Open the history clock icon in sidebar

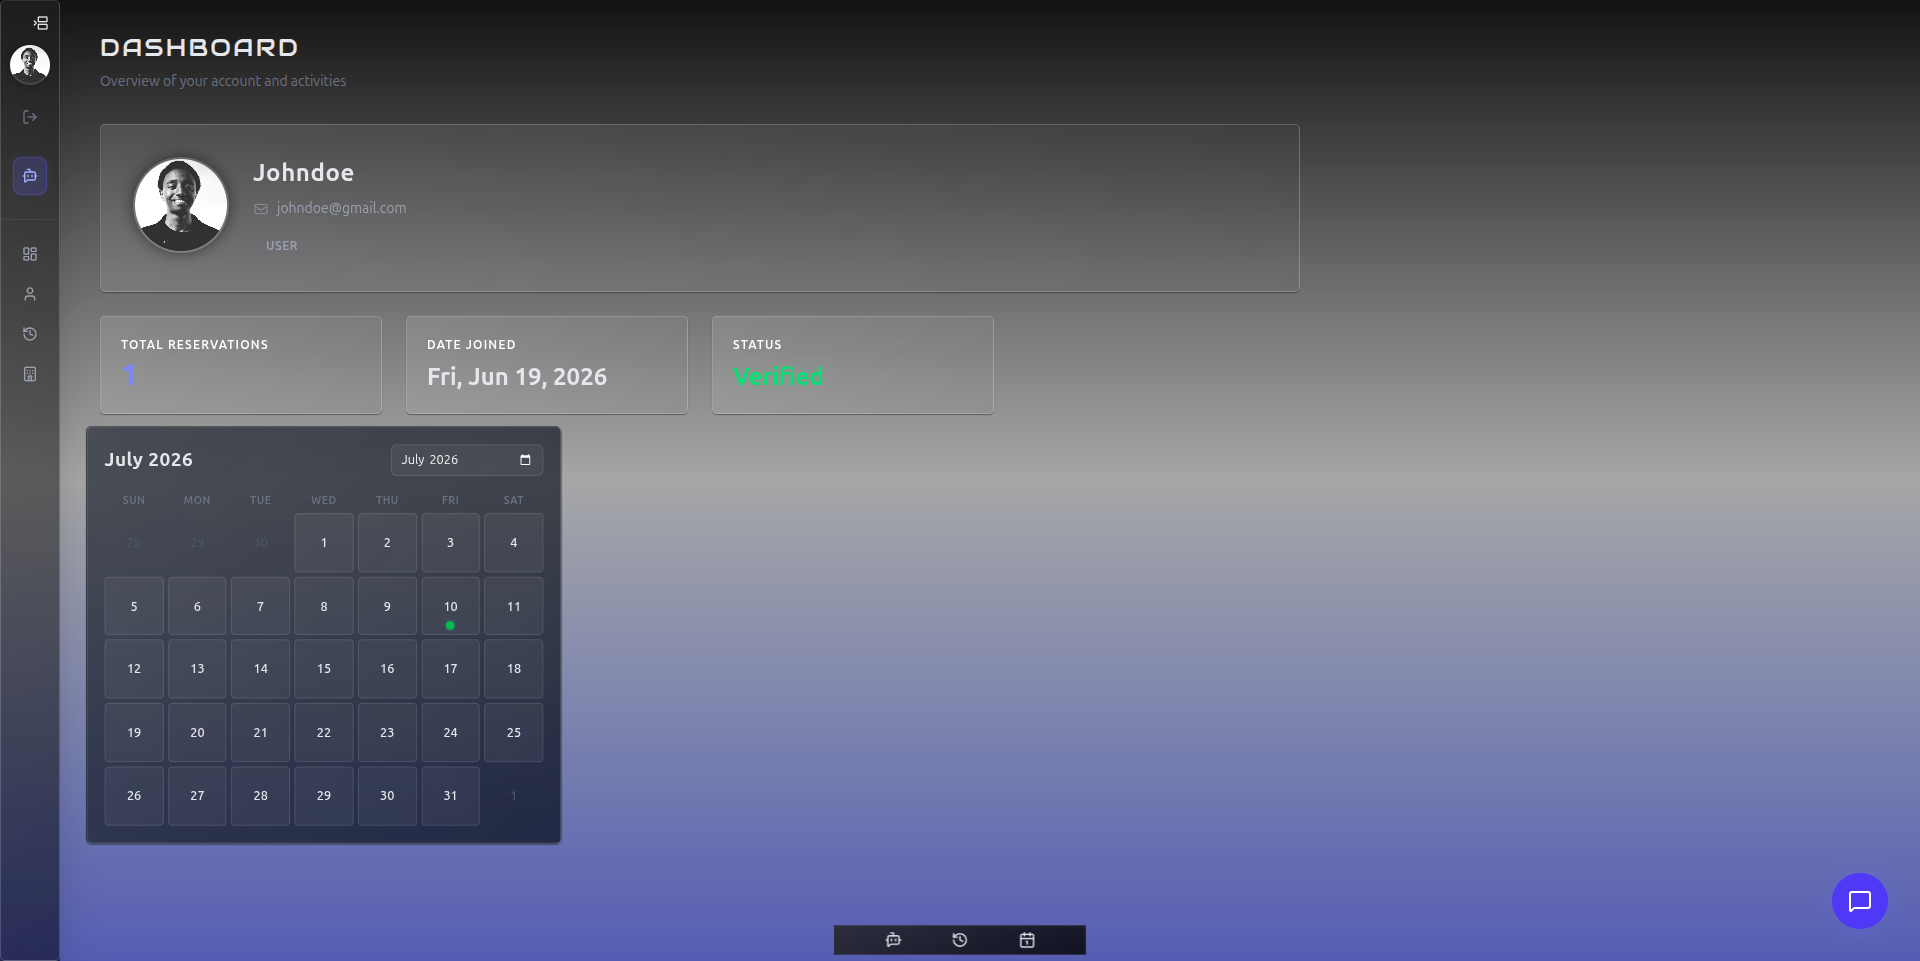coord(30,334)
